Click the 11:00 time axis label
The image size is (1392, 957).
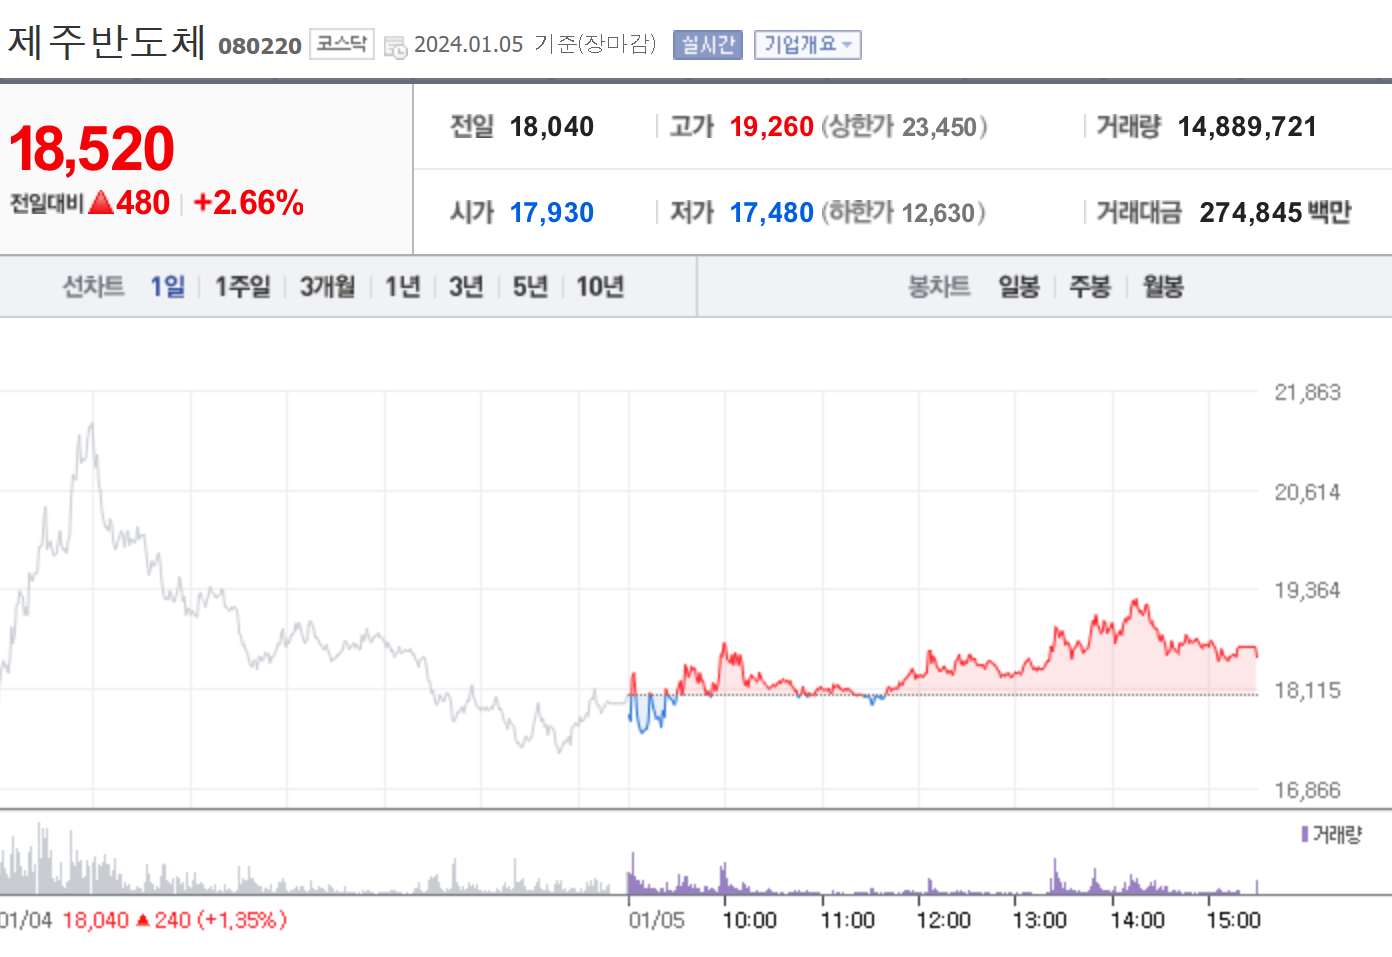(x=847, y=920)
